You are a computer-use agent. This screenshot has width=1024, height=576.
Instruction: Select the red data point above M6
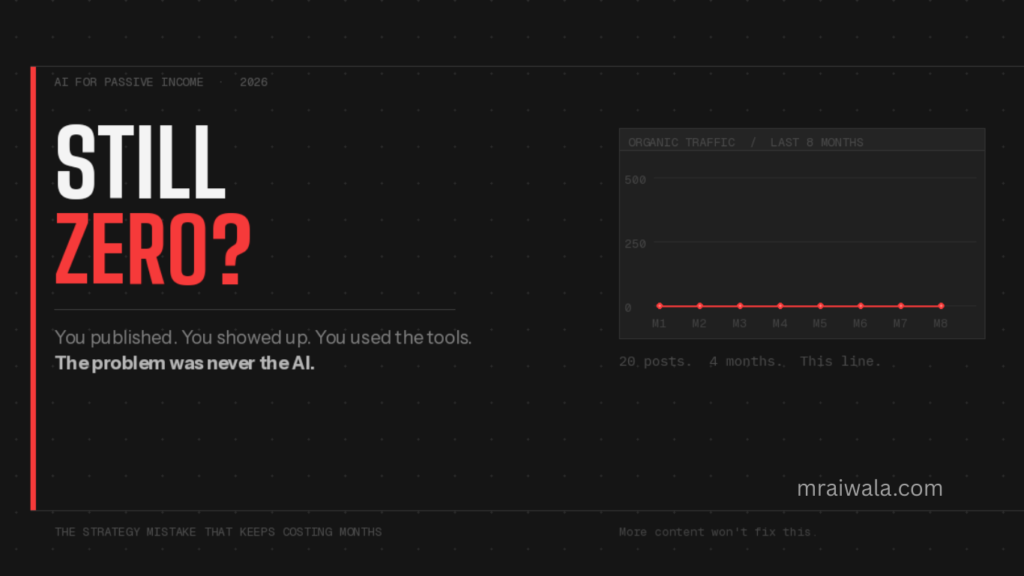[x=860, y=306]
